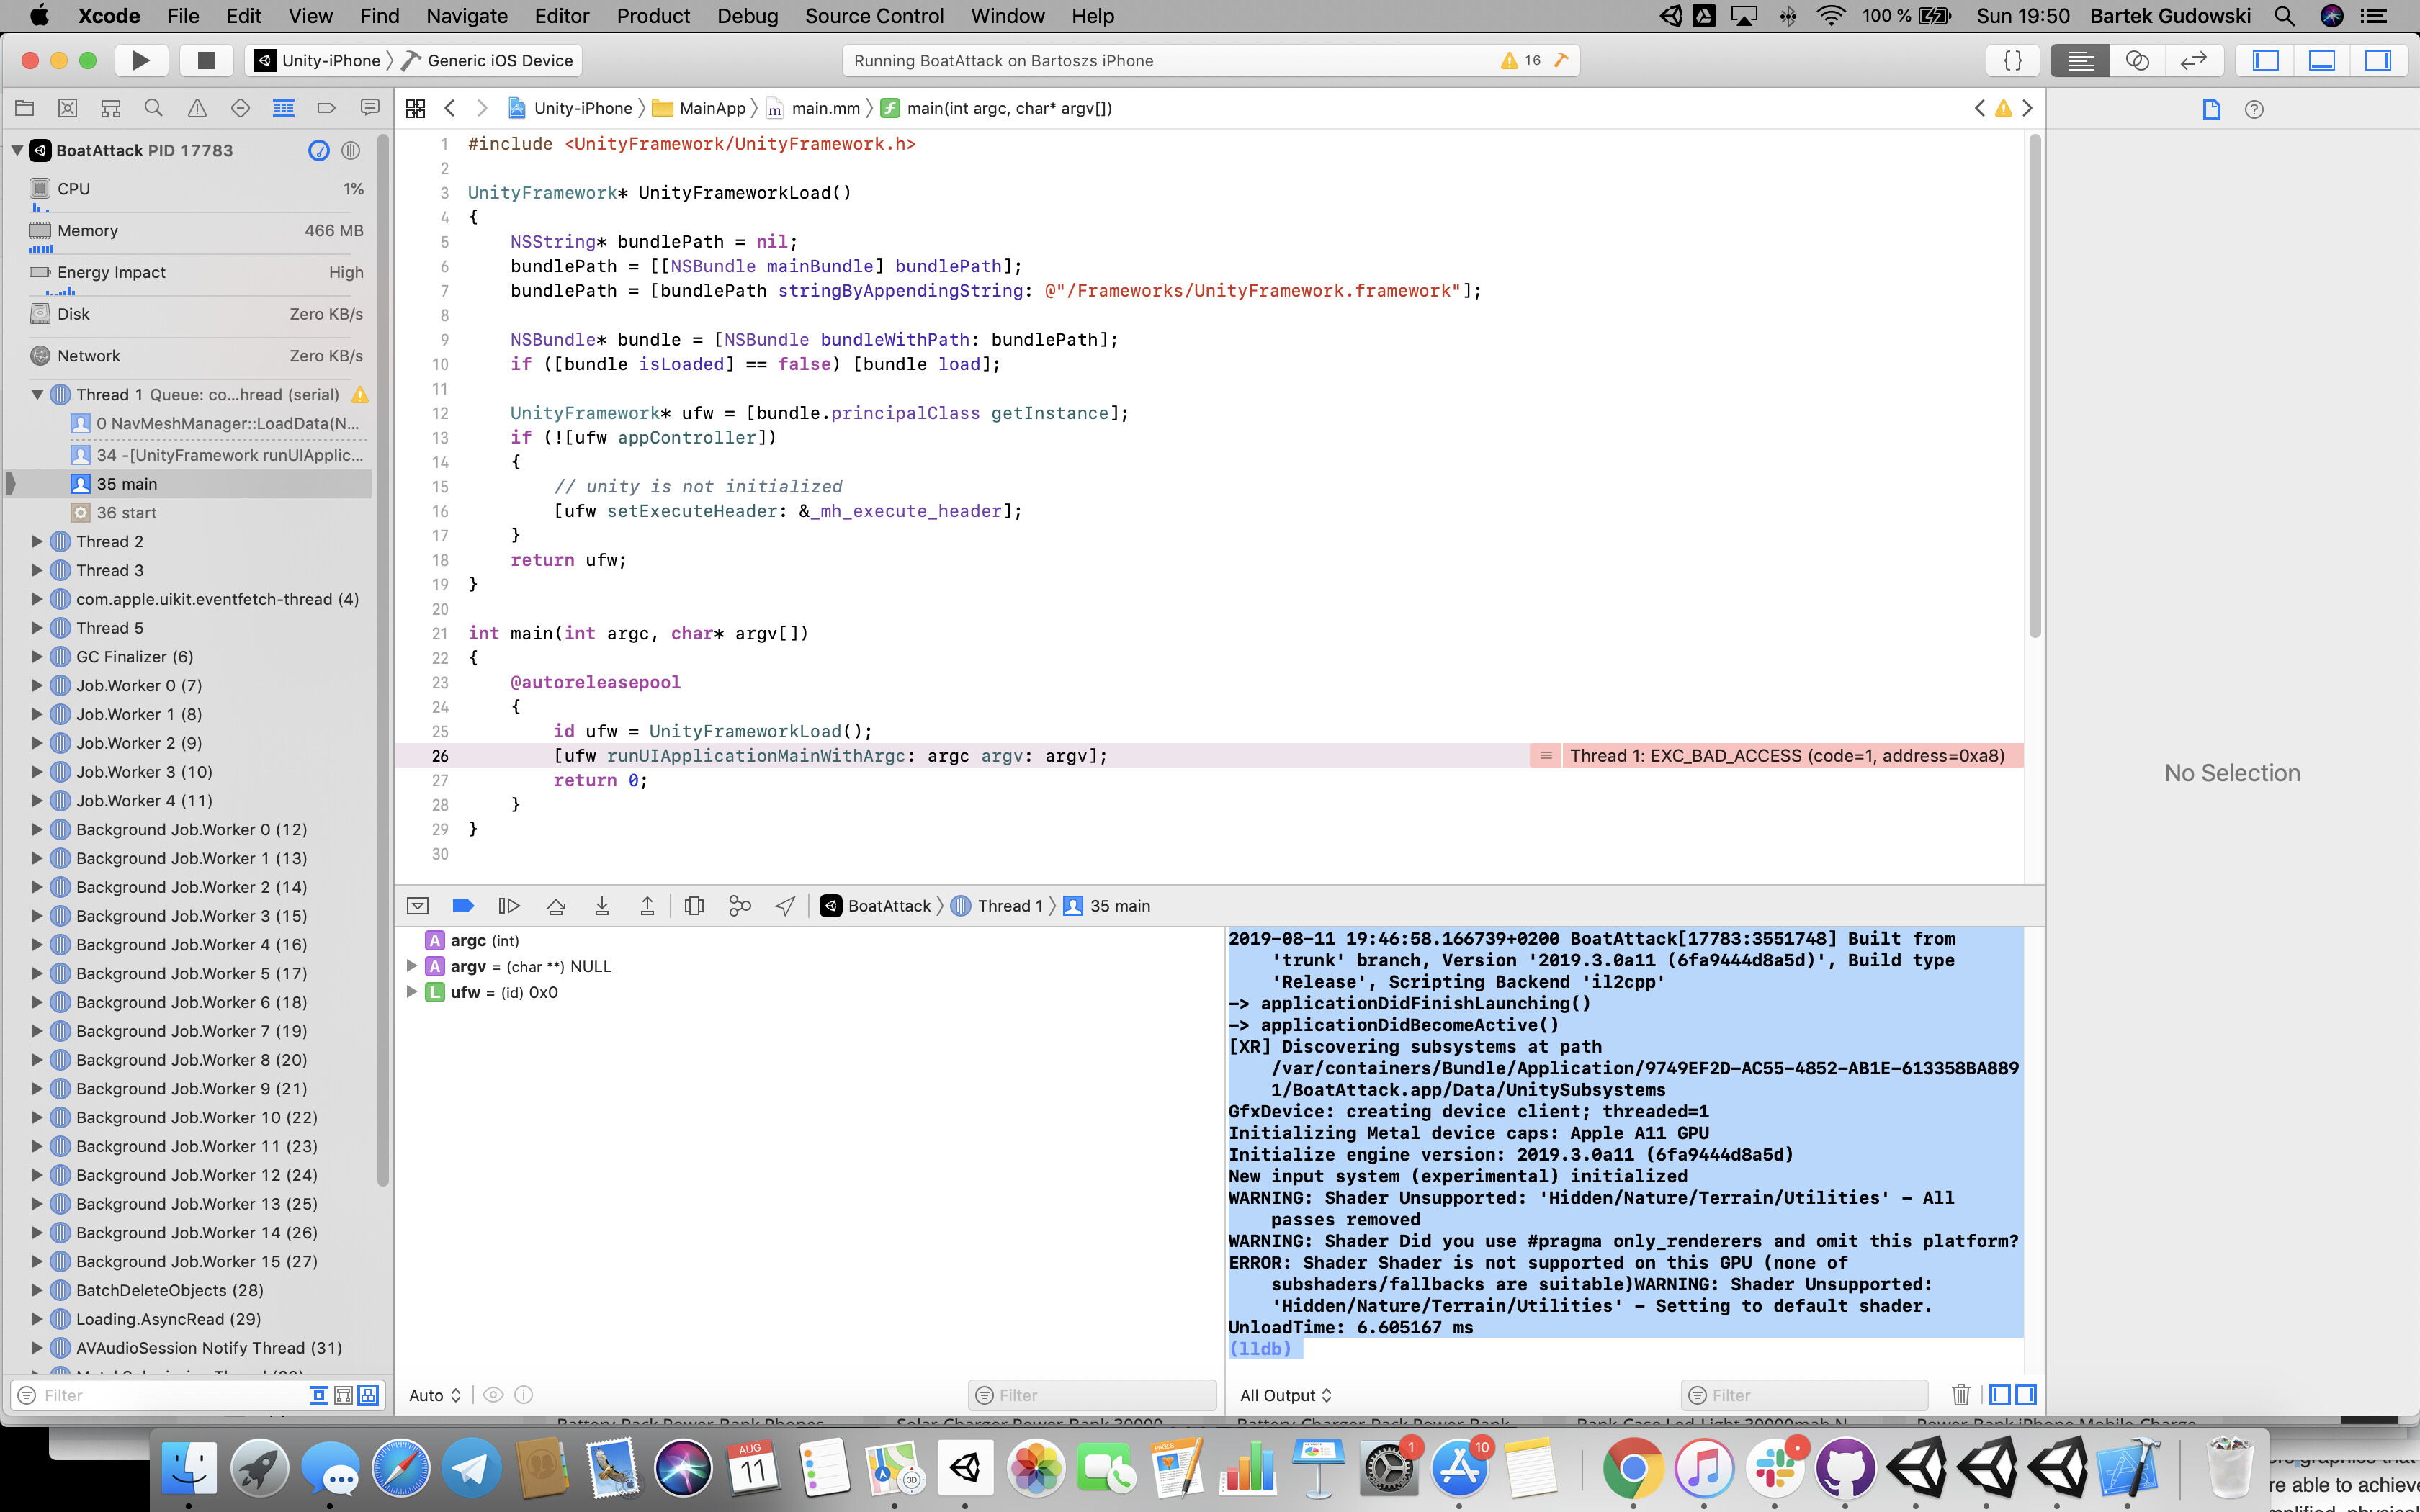
Task: Stop the running BoatAttack app
Action: 206,60
